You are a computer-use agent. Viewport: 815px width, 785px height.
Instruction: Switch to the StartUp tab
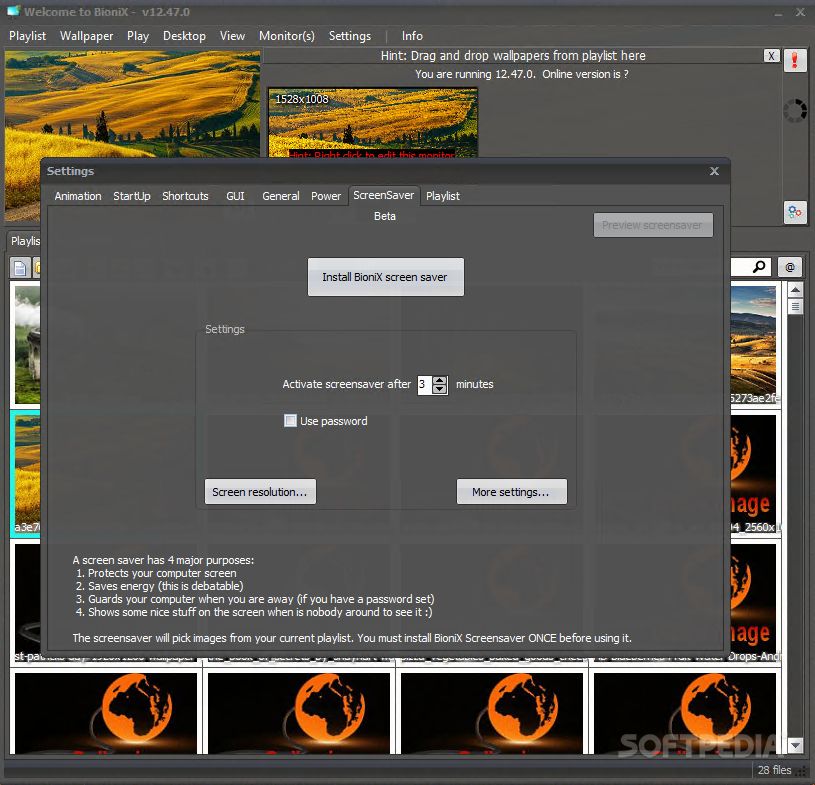tap(132, 196)
